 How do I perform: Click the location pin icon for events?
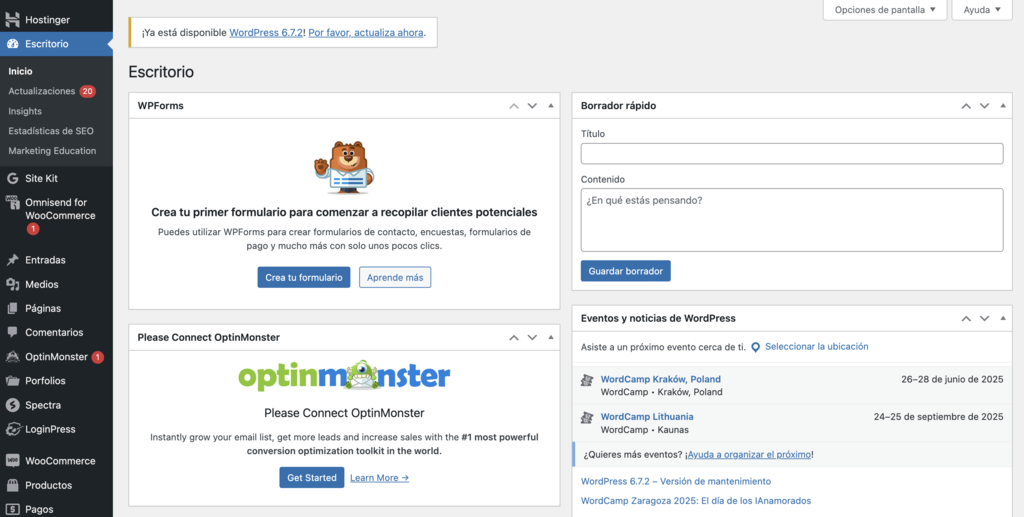click(756, 347)
